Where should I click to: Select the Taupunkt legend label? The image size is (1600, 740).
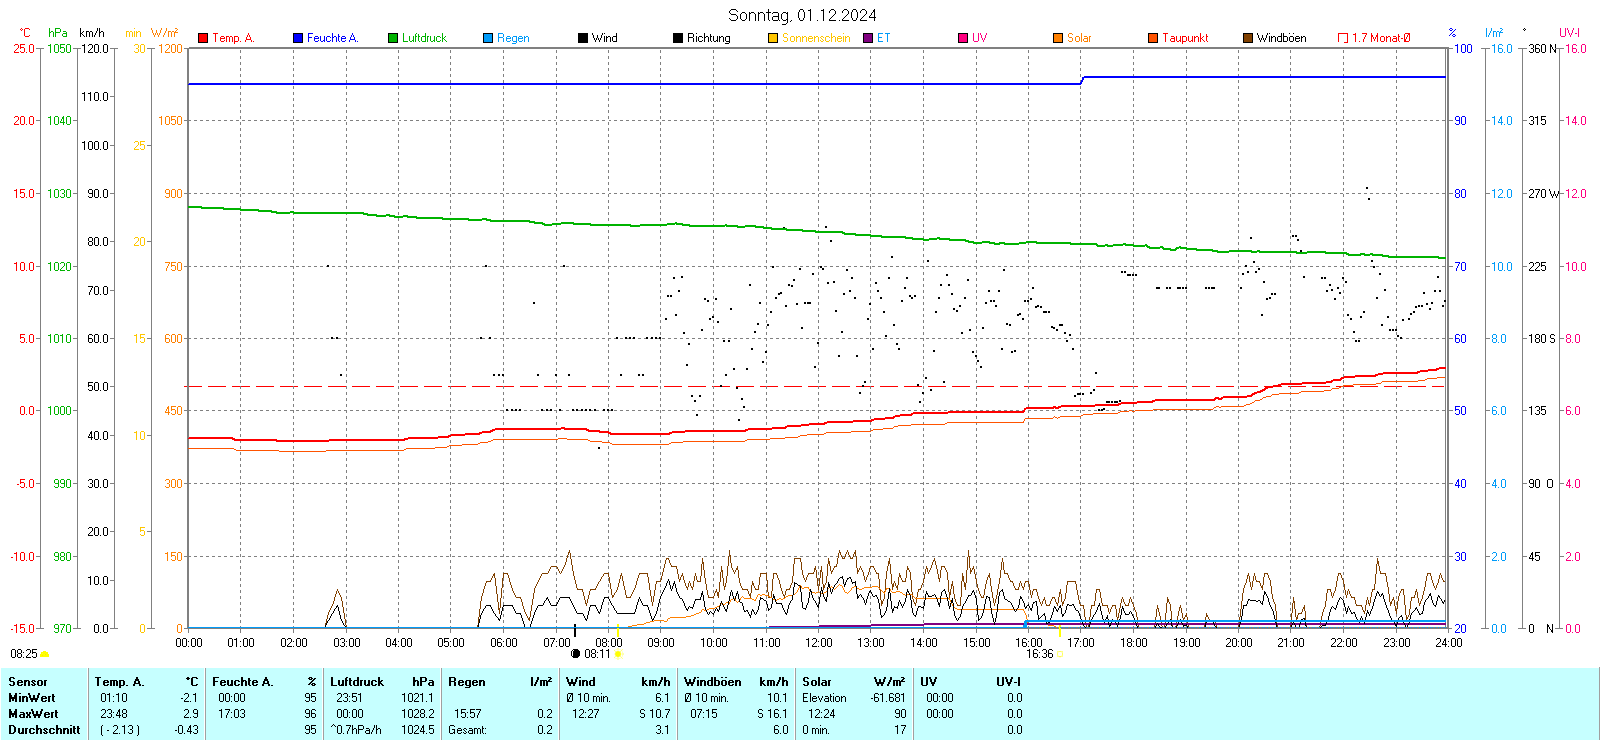coord(1185,38)
